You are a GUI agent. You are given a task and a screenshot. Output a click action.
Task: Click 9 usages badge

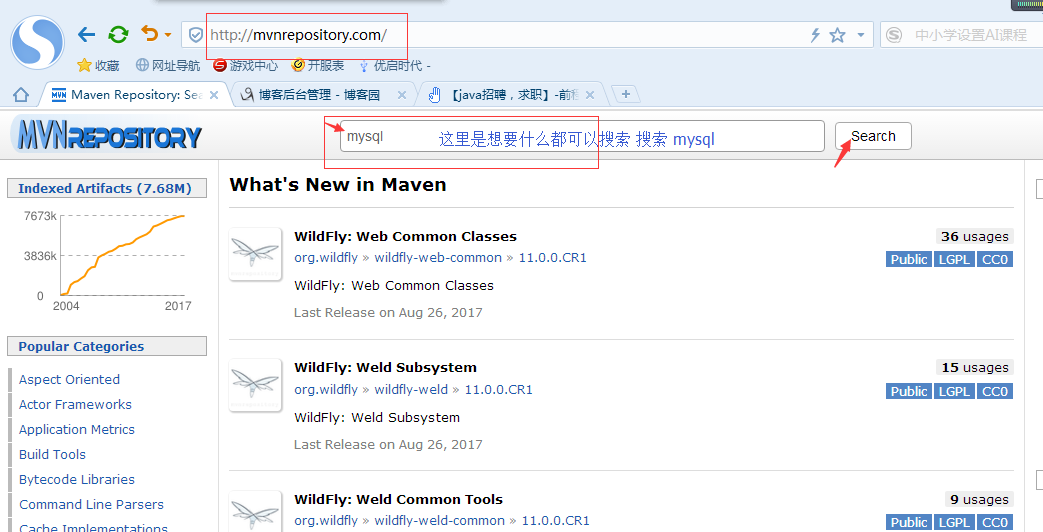click(979, 499)
